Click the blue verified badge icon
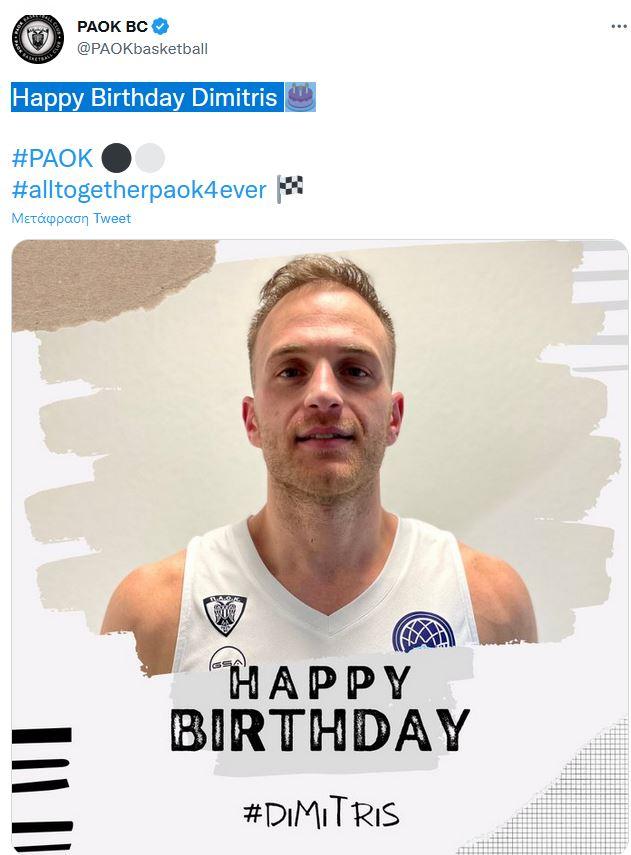Screen dimensions: 631x855 point(160,26)
